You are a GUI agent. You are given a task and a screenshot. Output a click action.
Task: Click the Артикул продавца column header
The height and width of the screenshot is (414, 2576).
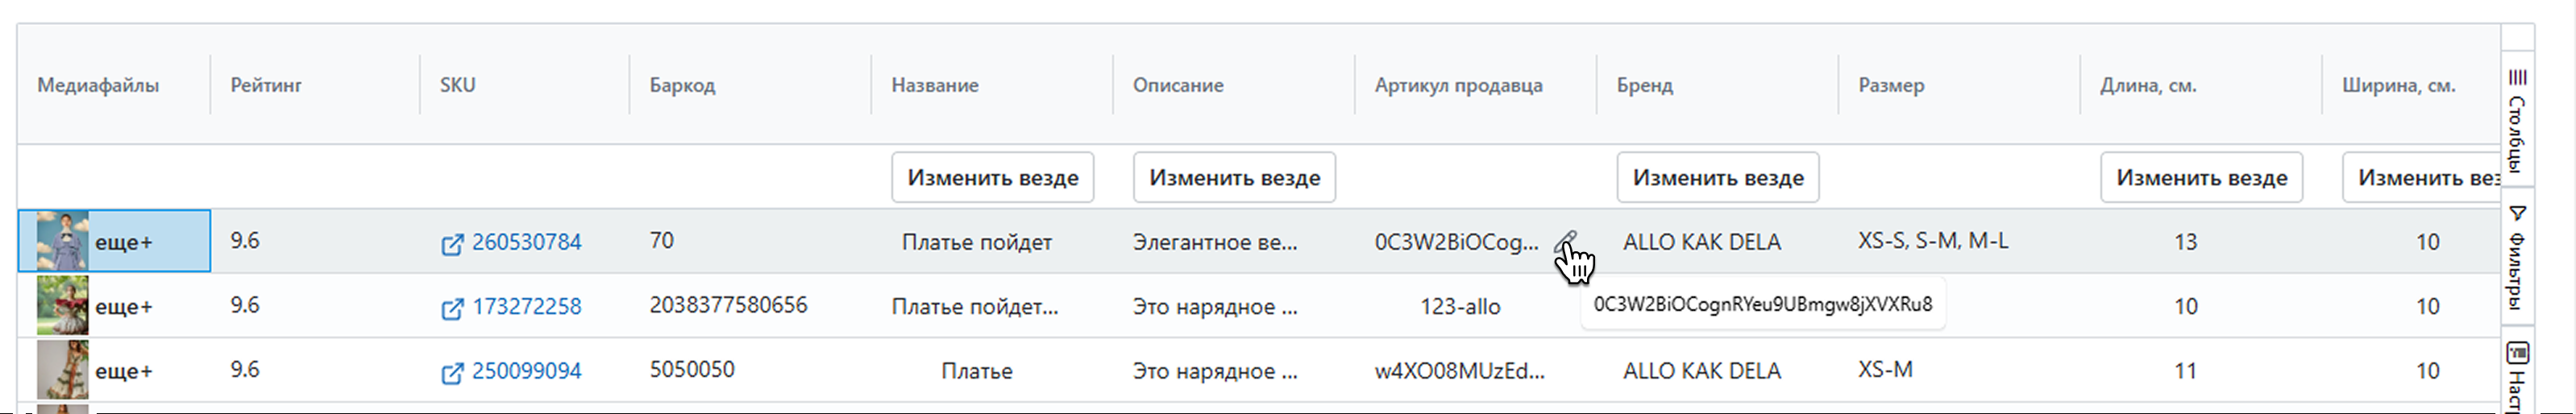click(1458, 85)
